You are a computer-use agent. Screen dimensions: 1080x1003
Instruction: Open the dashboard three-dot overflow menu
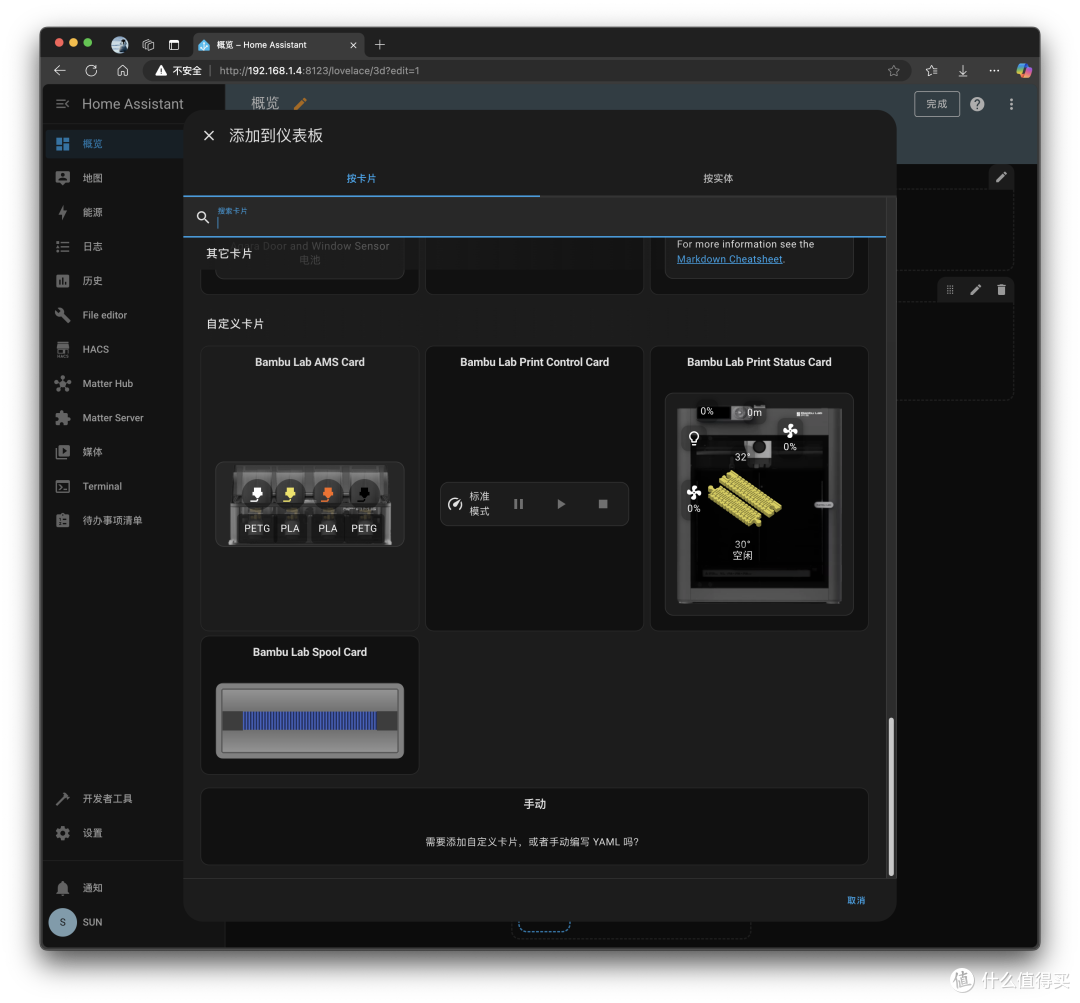1011,104
